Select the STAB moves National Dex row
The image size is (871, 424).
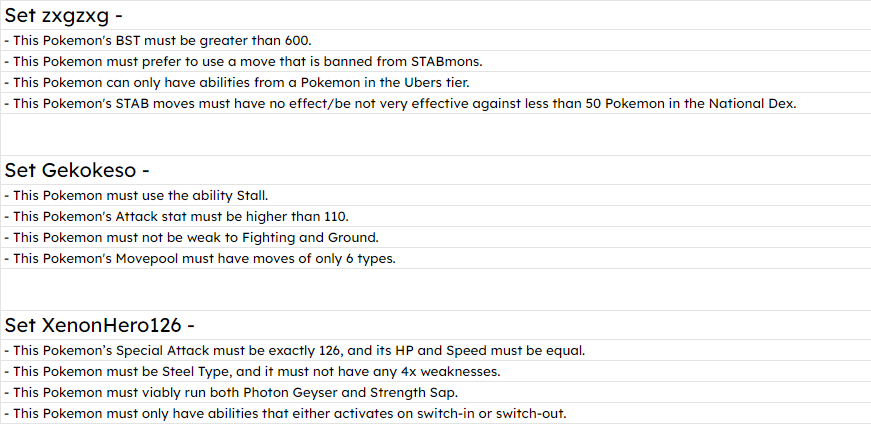pyautogui.click(x=436, y=103)
